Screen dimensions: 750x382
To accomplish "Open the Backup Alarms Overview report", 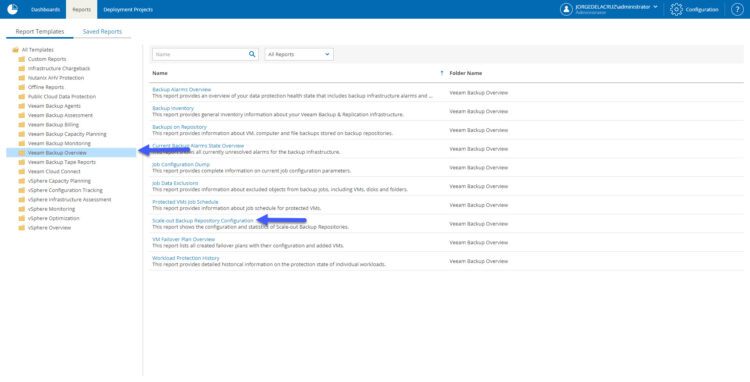I will 181,89.
